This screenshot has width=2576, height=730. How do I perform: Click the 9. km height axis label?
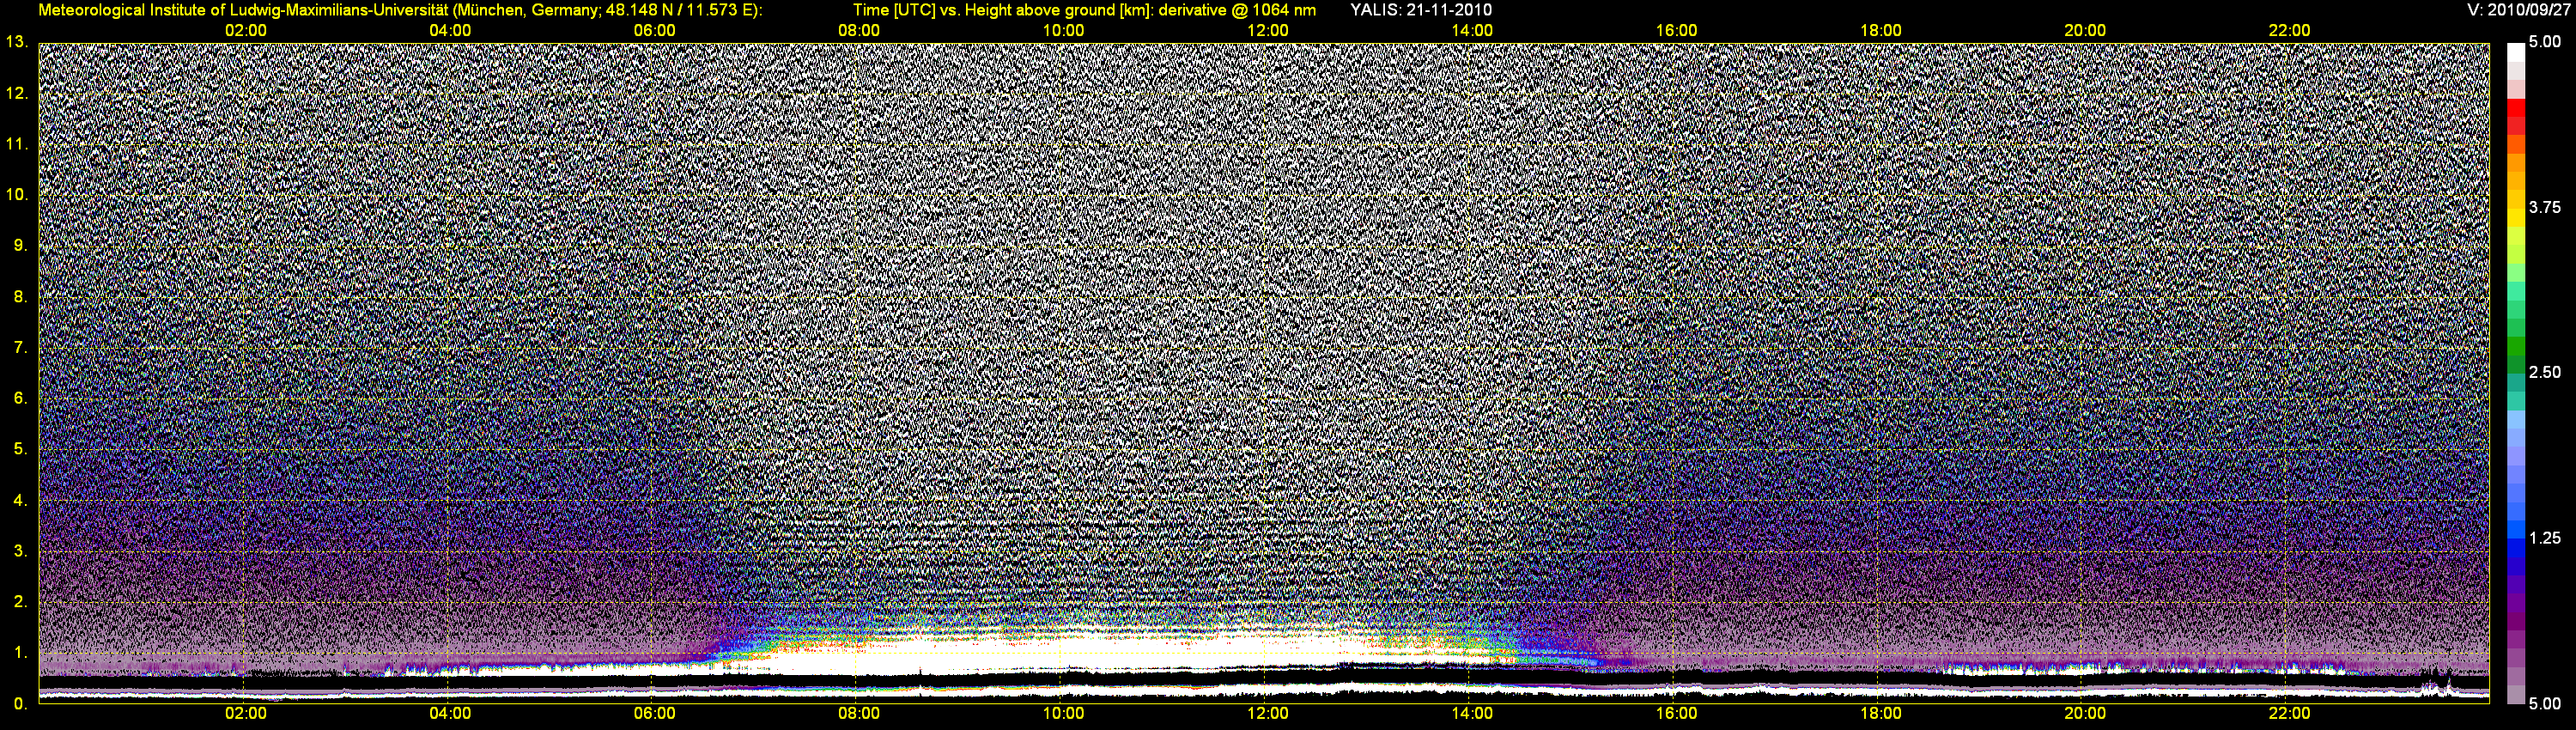(x=20, y=245)
